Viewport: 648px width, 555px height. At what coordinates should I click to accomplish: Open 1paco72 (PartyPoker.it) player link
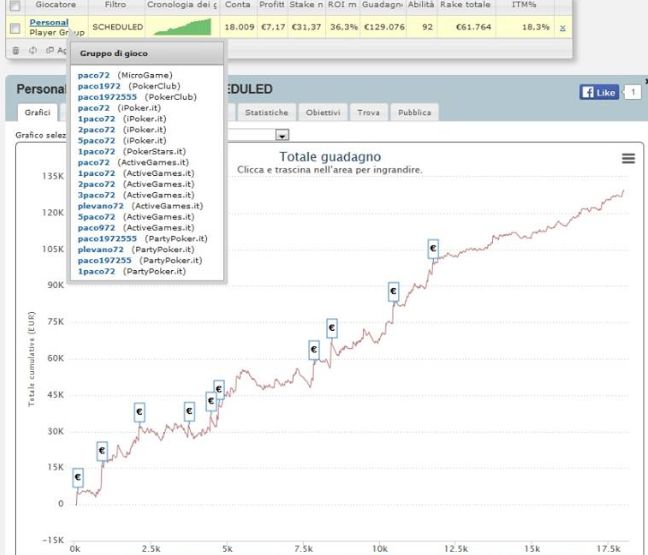96,272
